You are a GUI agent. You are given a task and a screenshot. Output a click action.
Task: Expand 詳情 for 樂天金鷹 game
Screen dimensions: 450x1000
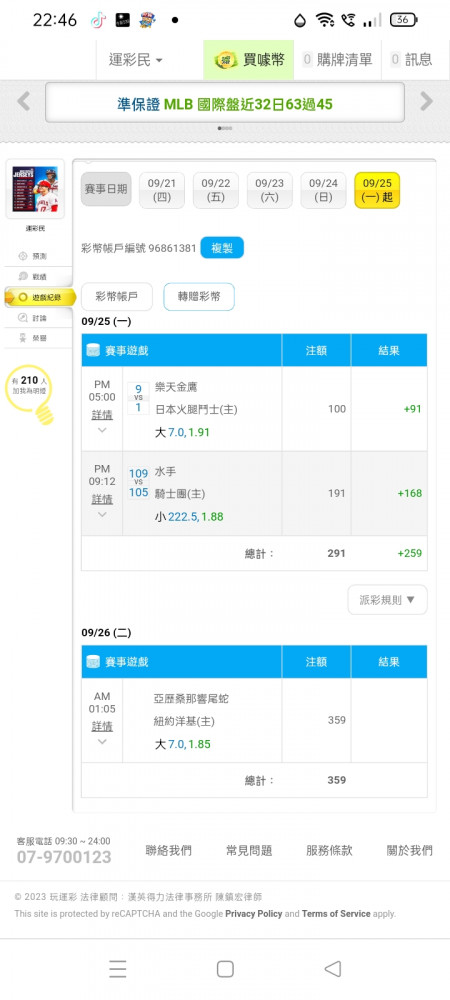tap(102, 415)
